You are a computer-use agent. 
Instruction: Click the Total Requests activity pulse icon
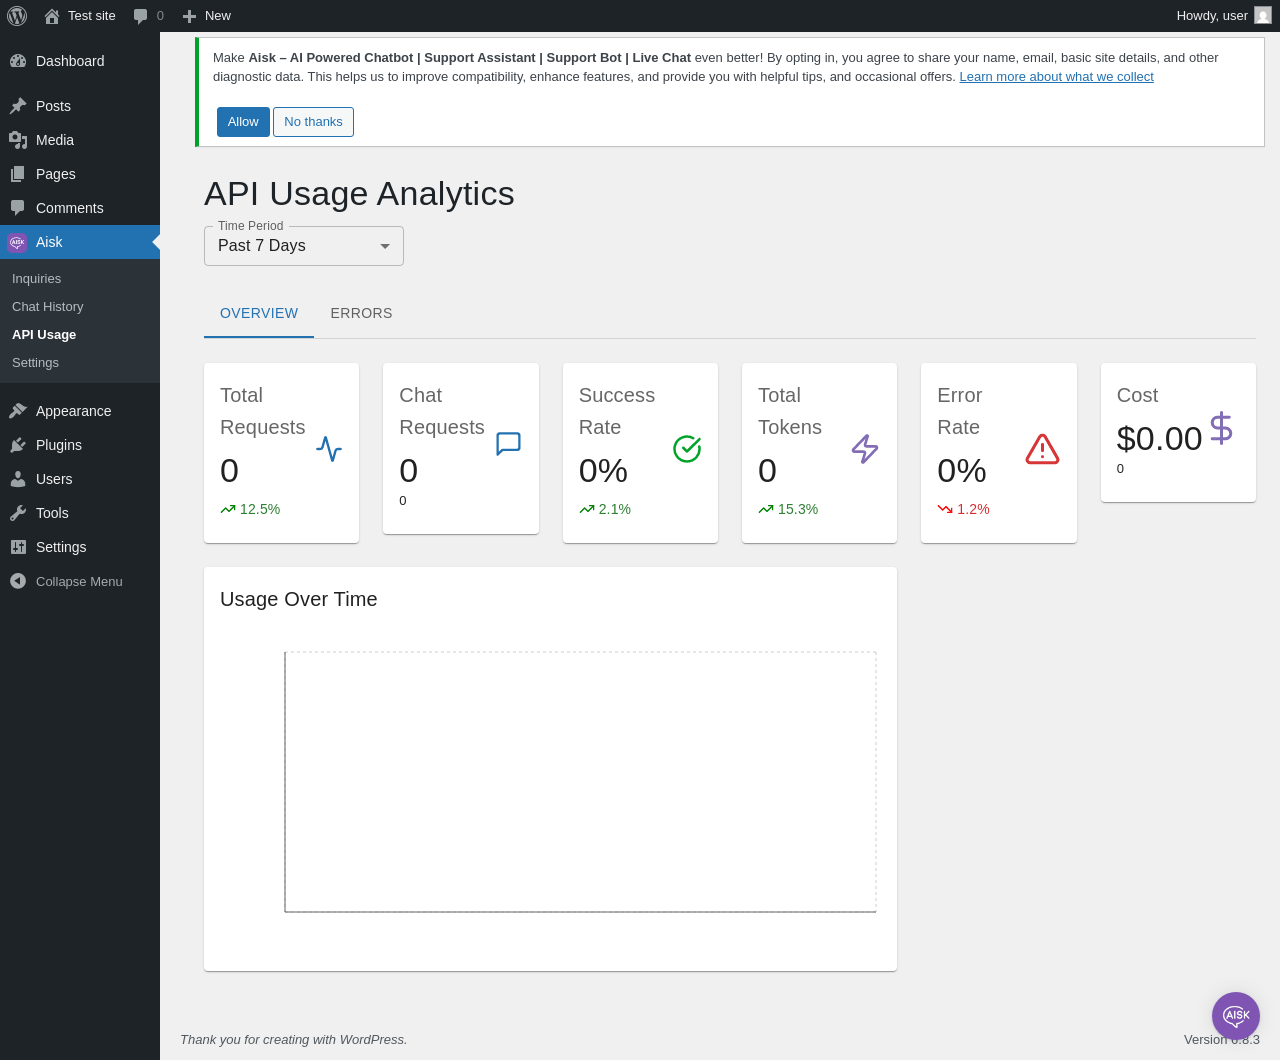[x=329, y=448]
